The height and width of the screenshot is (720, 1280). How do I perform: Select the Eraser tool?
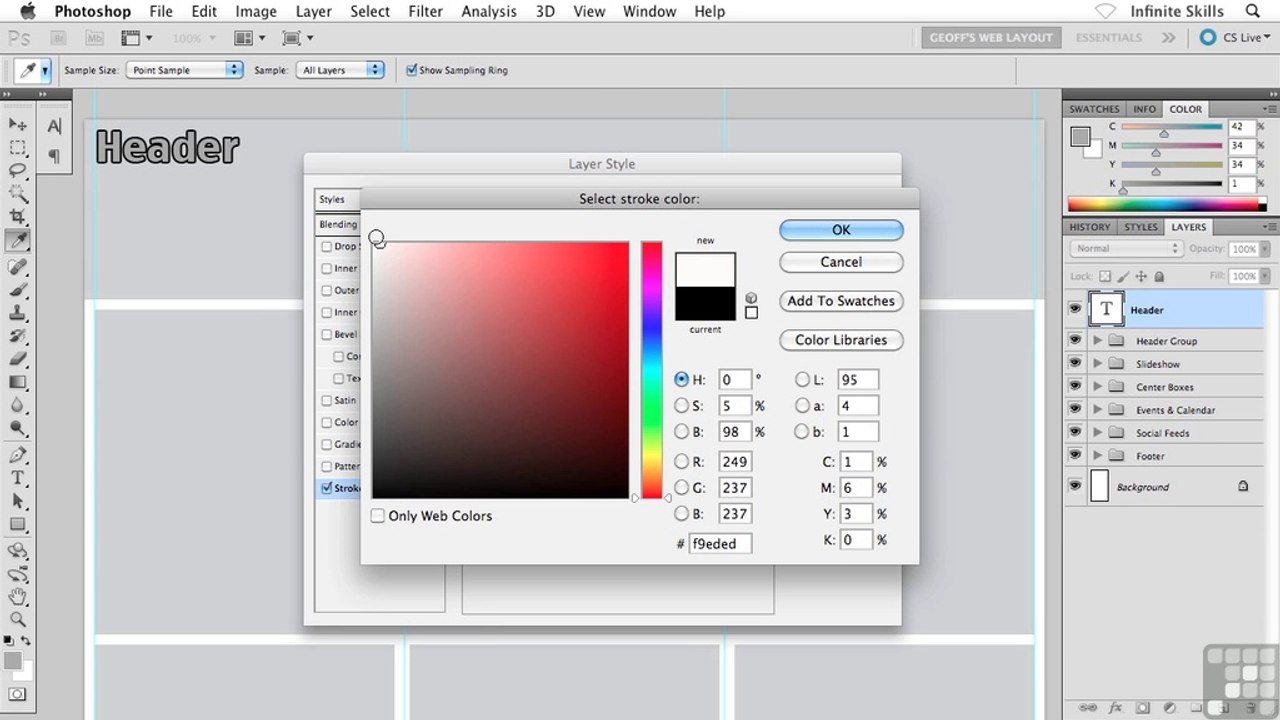tap(18, 358)
